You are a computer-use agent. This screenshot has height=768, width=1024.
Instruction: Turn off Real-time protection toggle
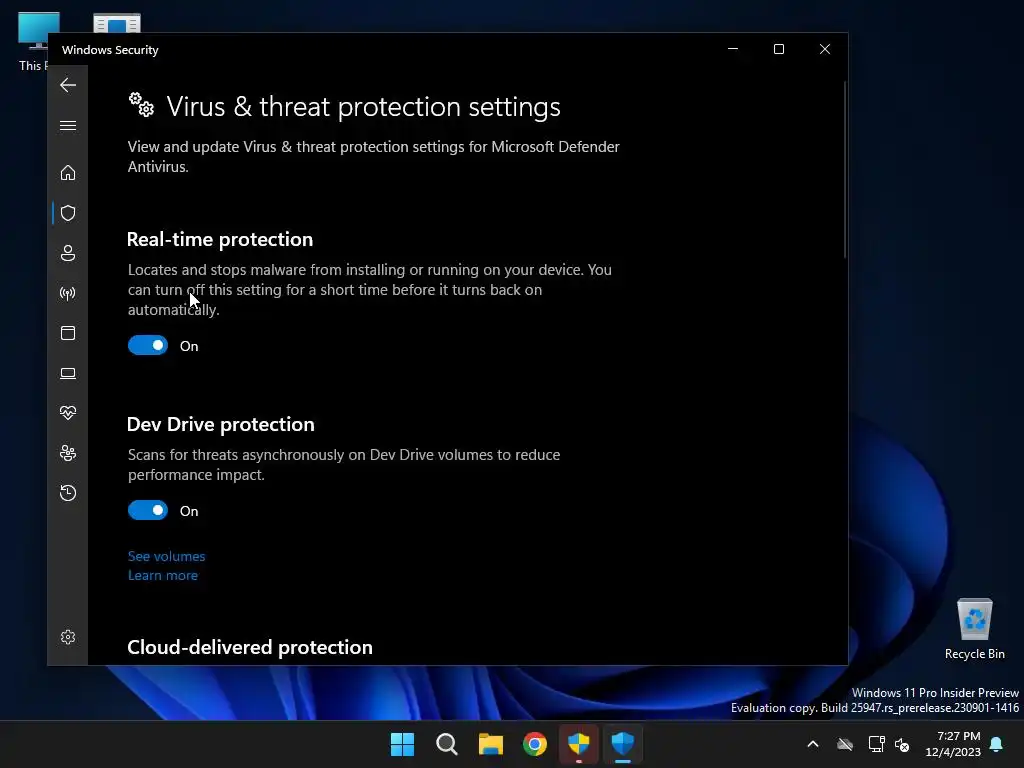click(148, 345)
